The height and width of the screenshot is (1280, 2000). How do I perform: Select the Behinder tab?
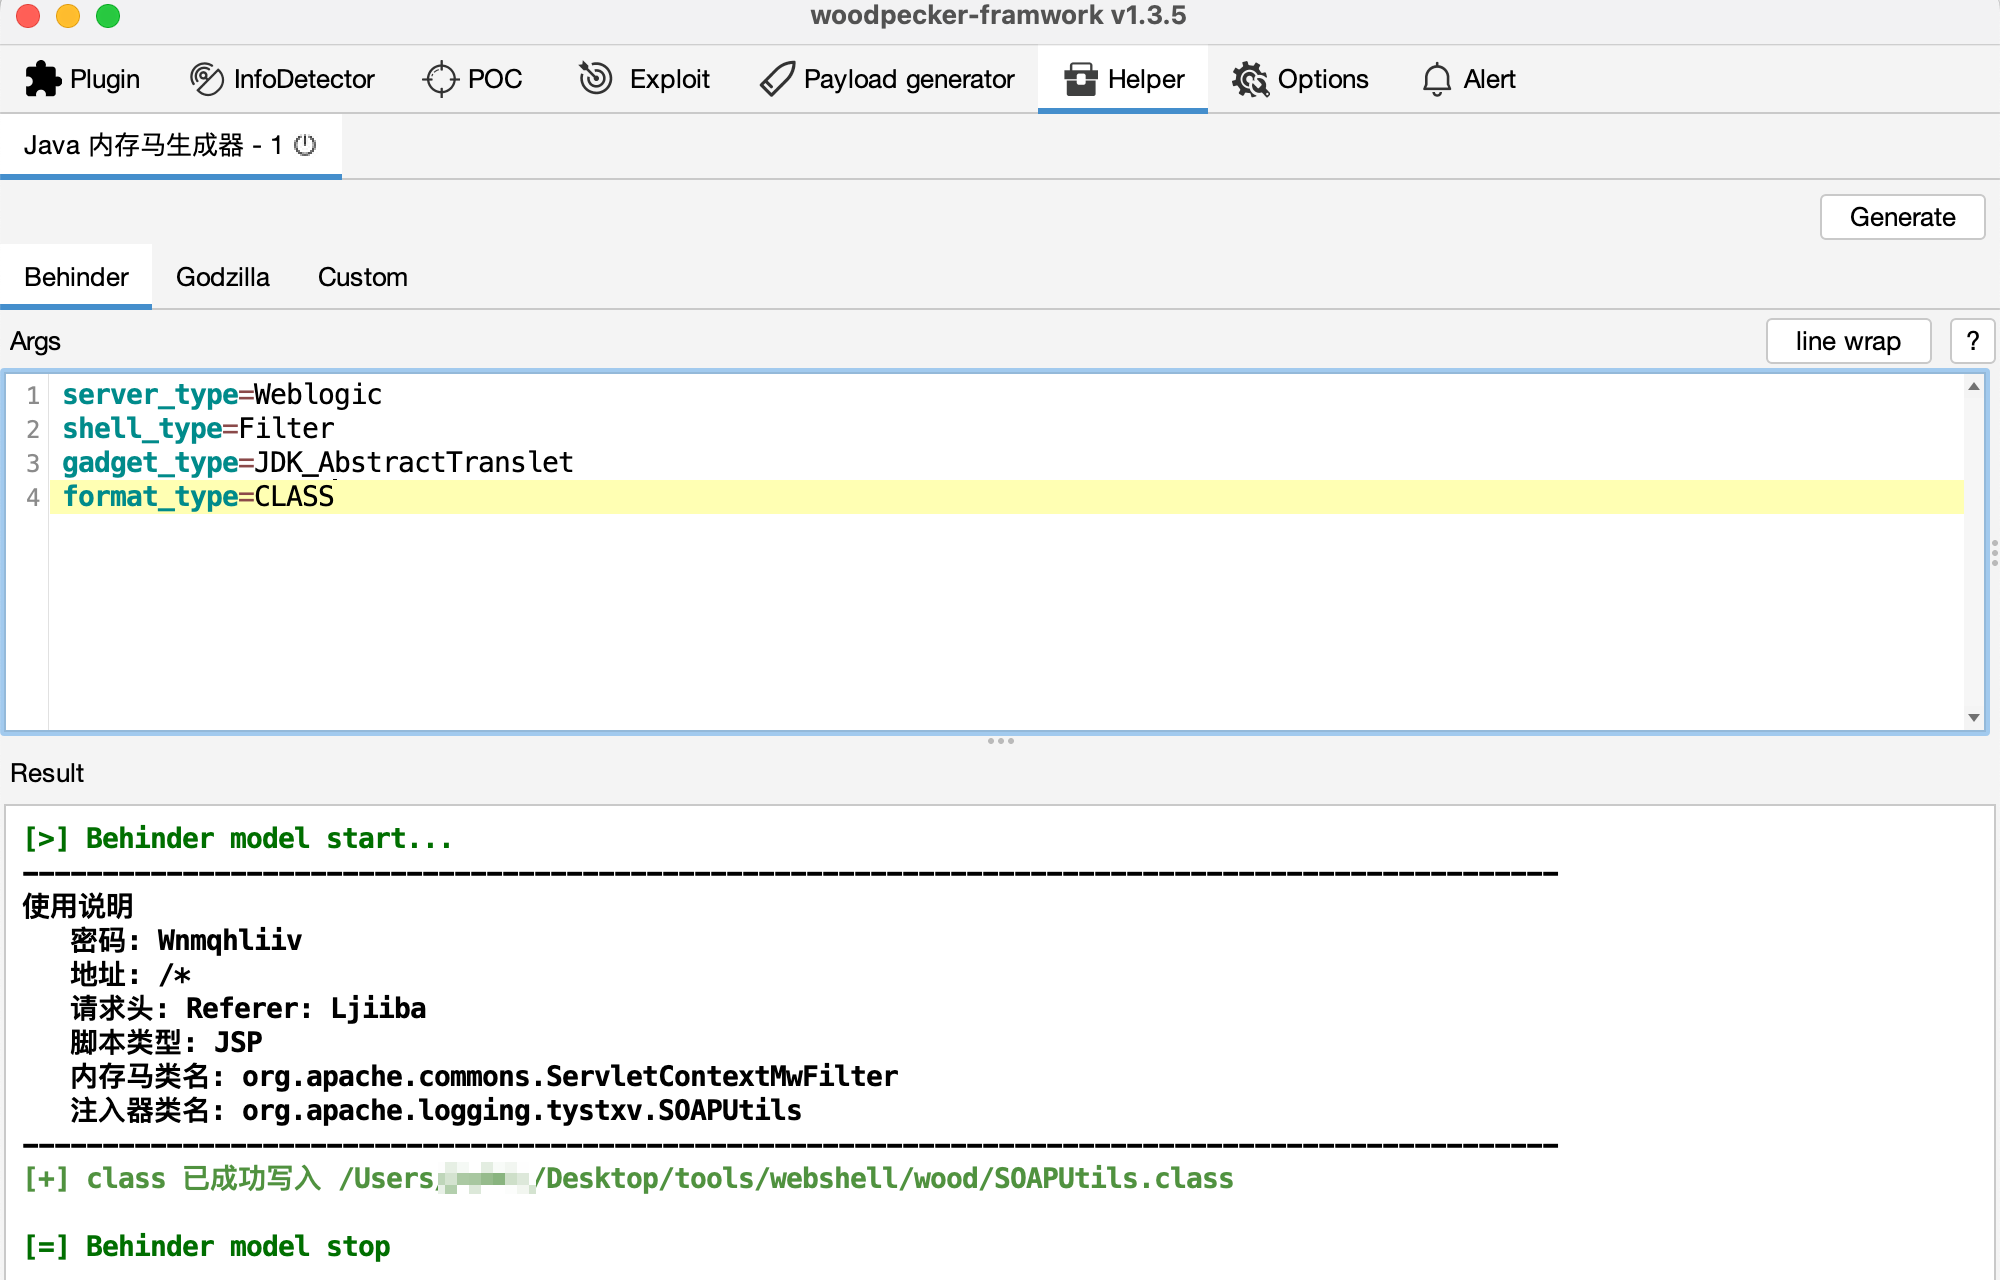pos(76,277)
